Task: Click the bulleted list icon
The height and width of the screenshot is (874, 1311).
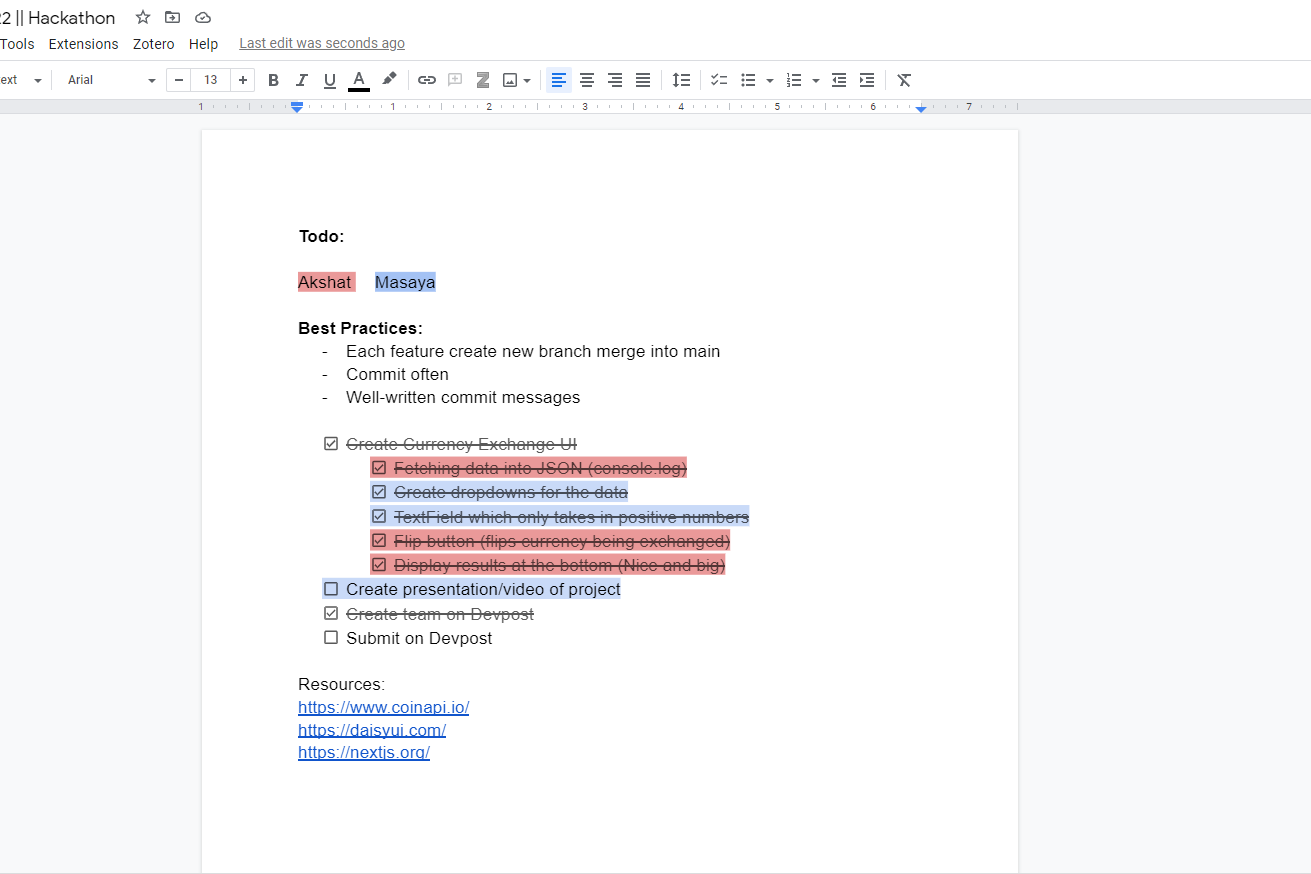Action: coord(748,80)
